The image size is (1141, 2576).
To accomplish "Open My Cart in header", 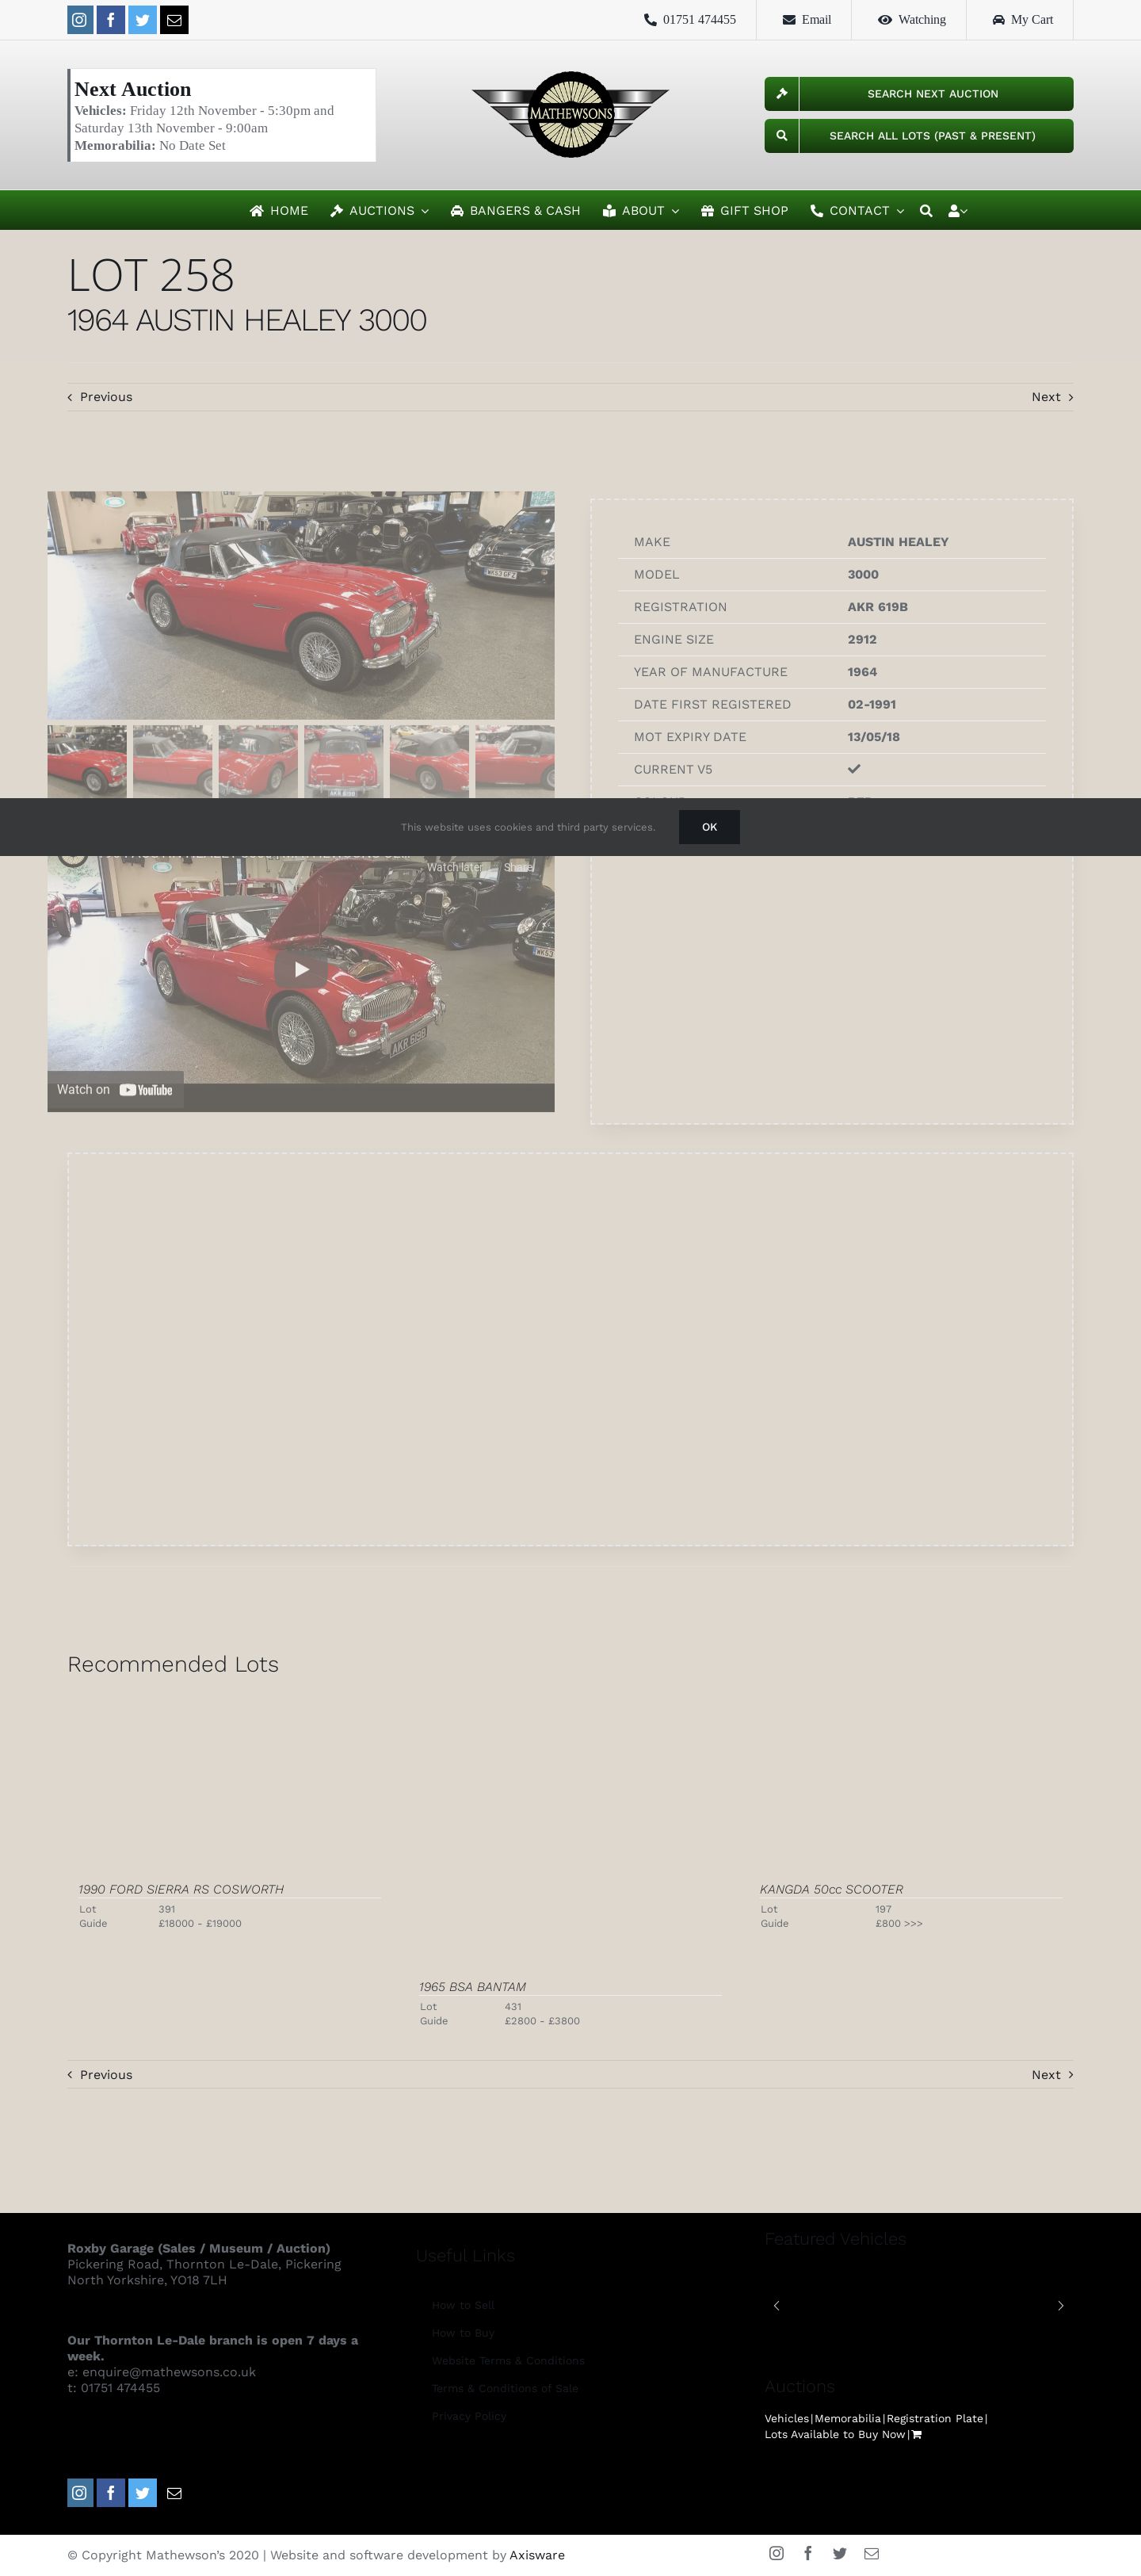I will [1022, 20].
